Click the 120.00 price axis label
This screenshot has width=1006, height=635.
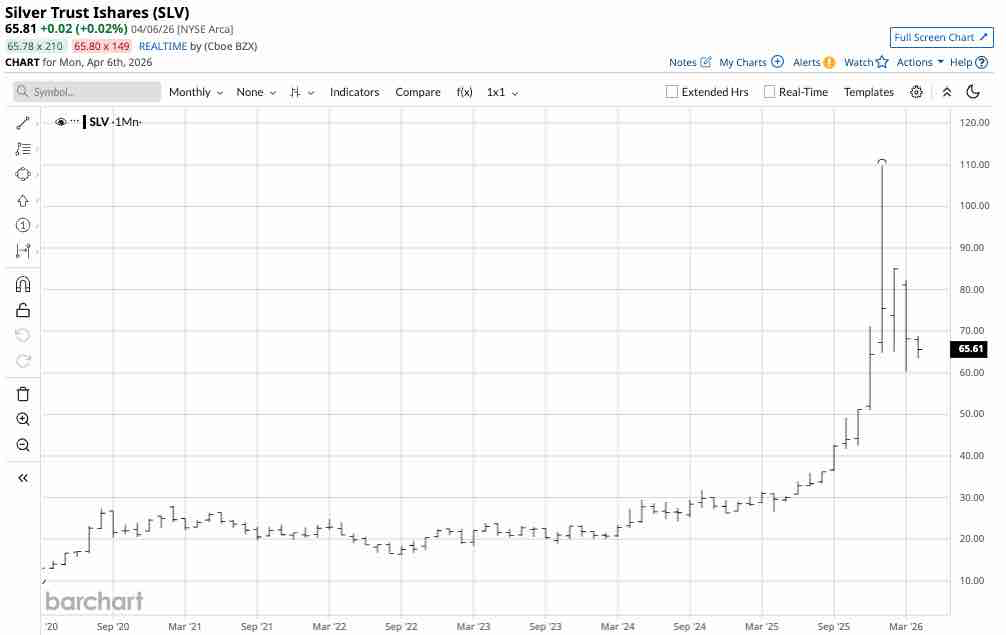(x=974, y=123)
